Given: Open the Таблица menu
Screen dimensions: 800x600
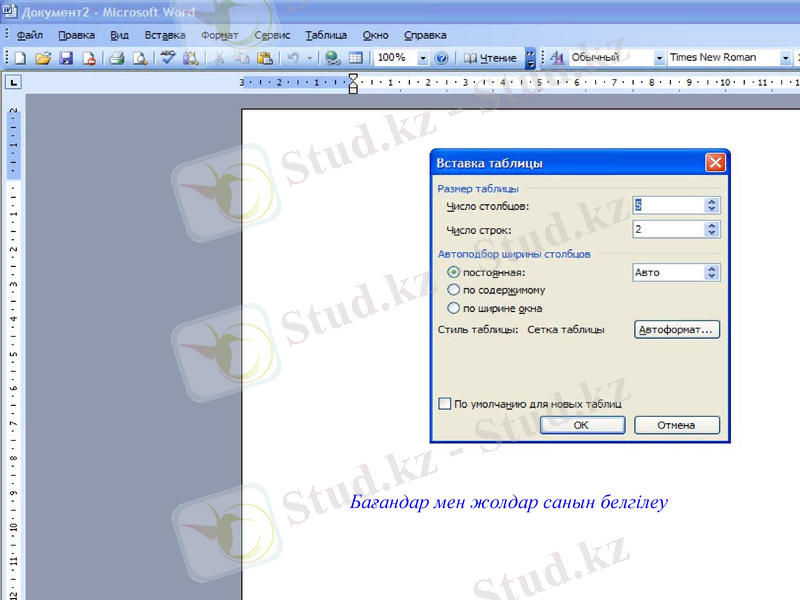Looking at the screenshot, I should point(327,34).
